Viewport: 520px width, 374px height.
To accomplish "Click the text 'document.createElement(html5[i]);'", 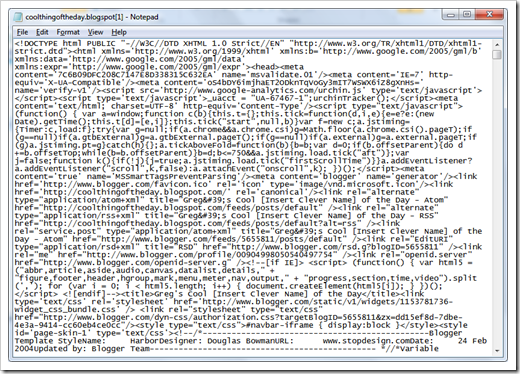I will 326,286.
